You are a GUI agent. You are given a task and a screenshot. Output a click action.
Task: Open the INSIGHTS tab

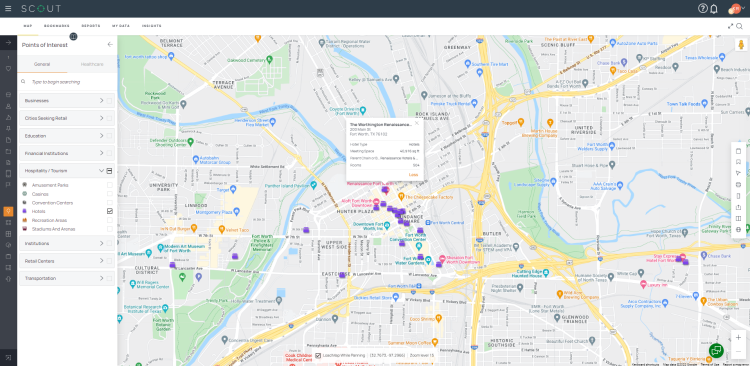point(152,26)
